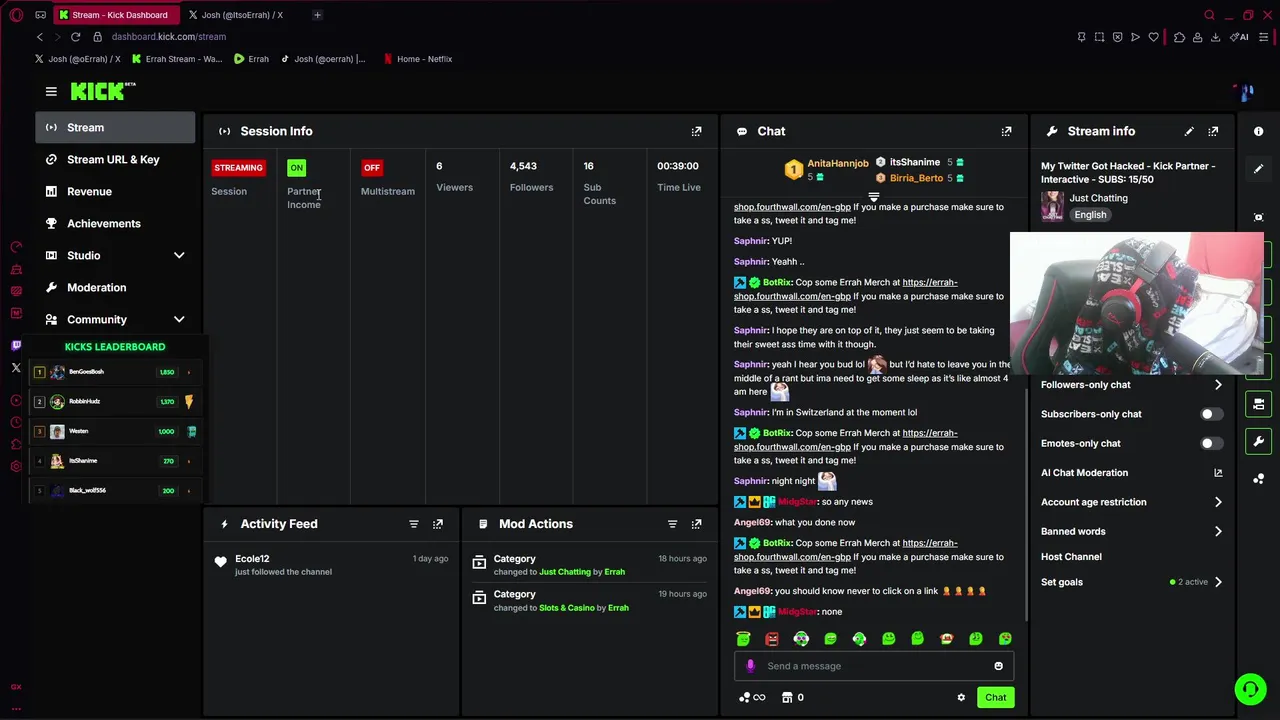This screenshot has width=1280, height=720.
Task: Click the Just Chatting category thumbnail
Action: [x=1052, y=206]
